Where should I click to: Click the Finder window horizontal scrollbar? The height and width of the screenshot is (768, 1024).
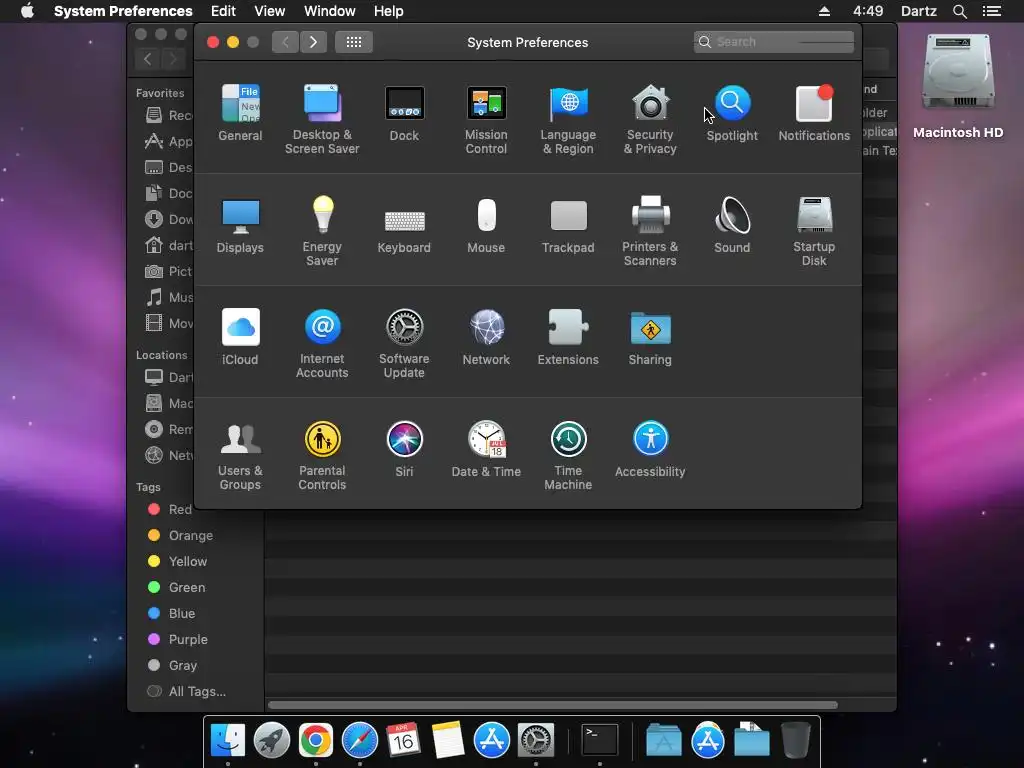552,705
